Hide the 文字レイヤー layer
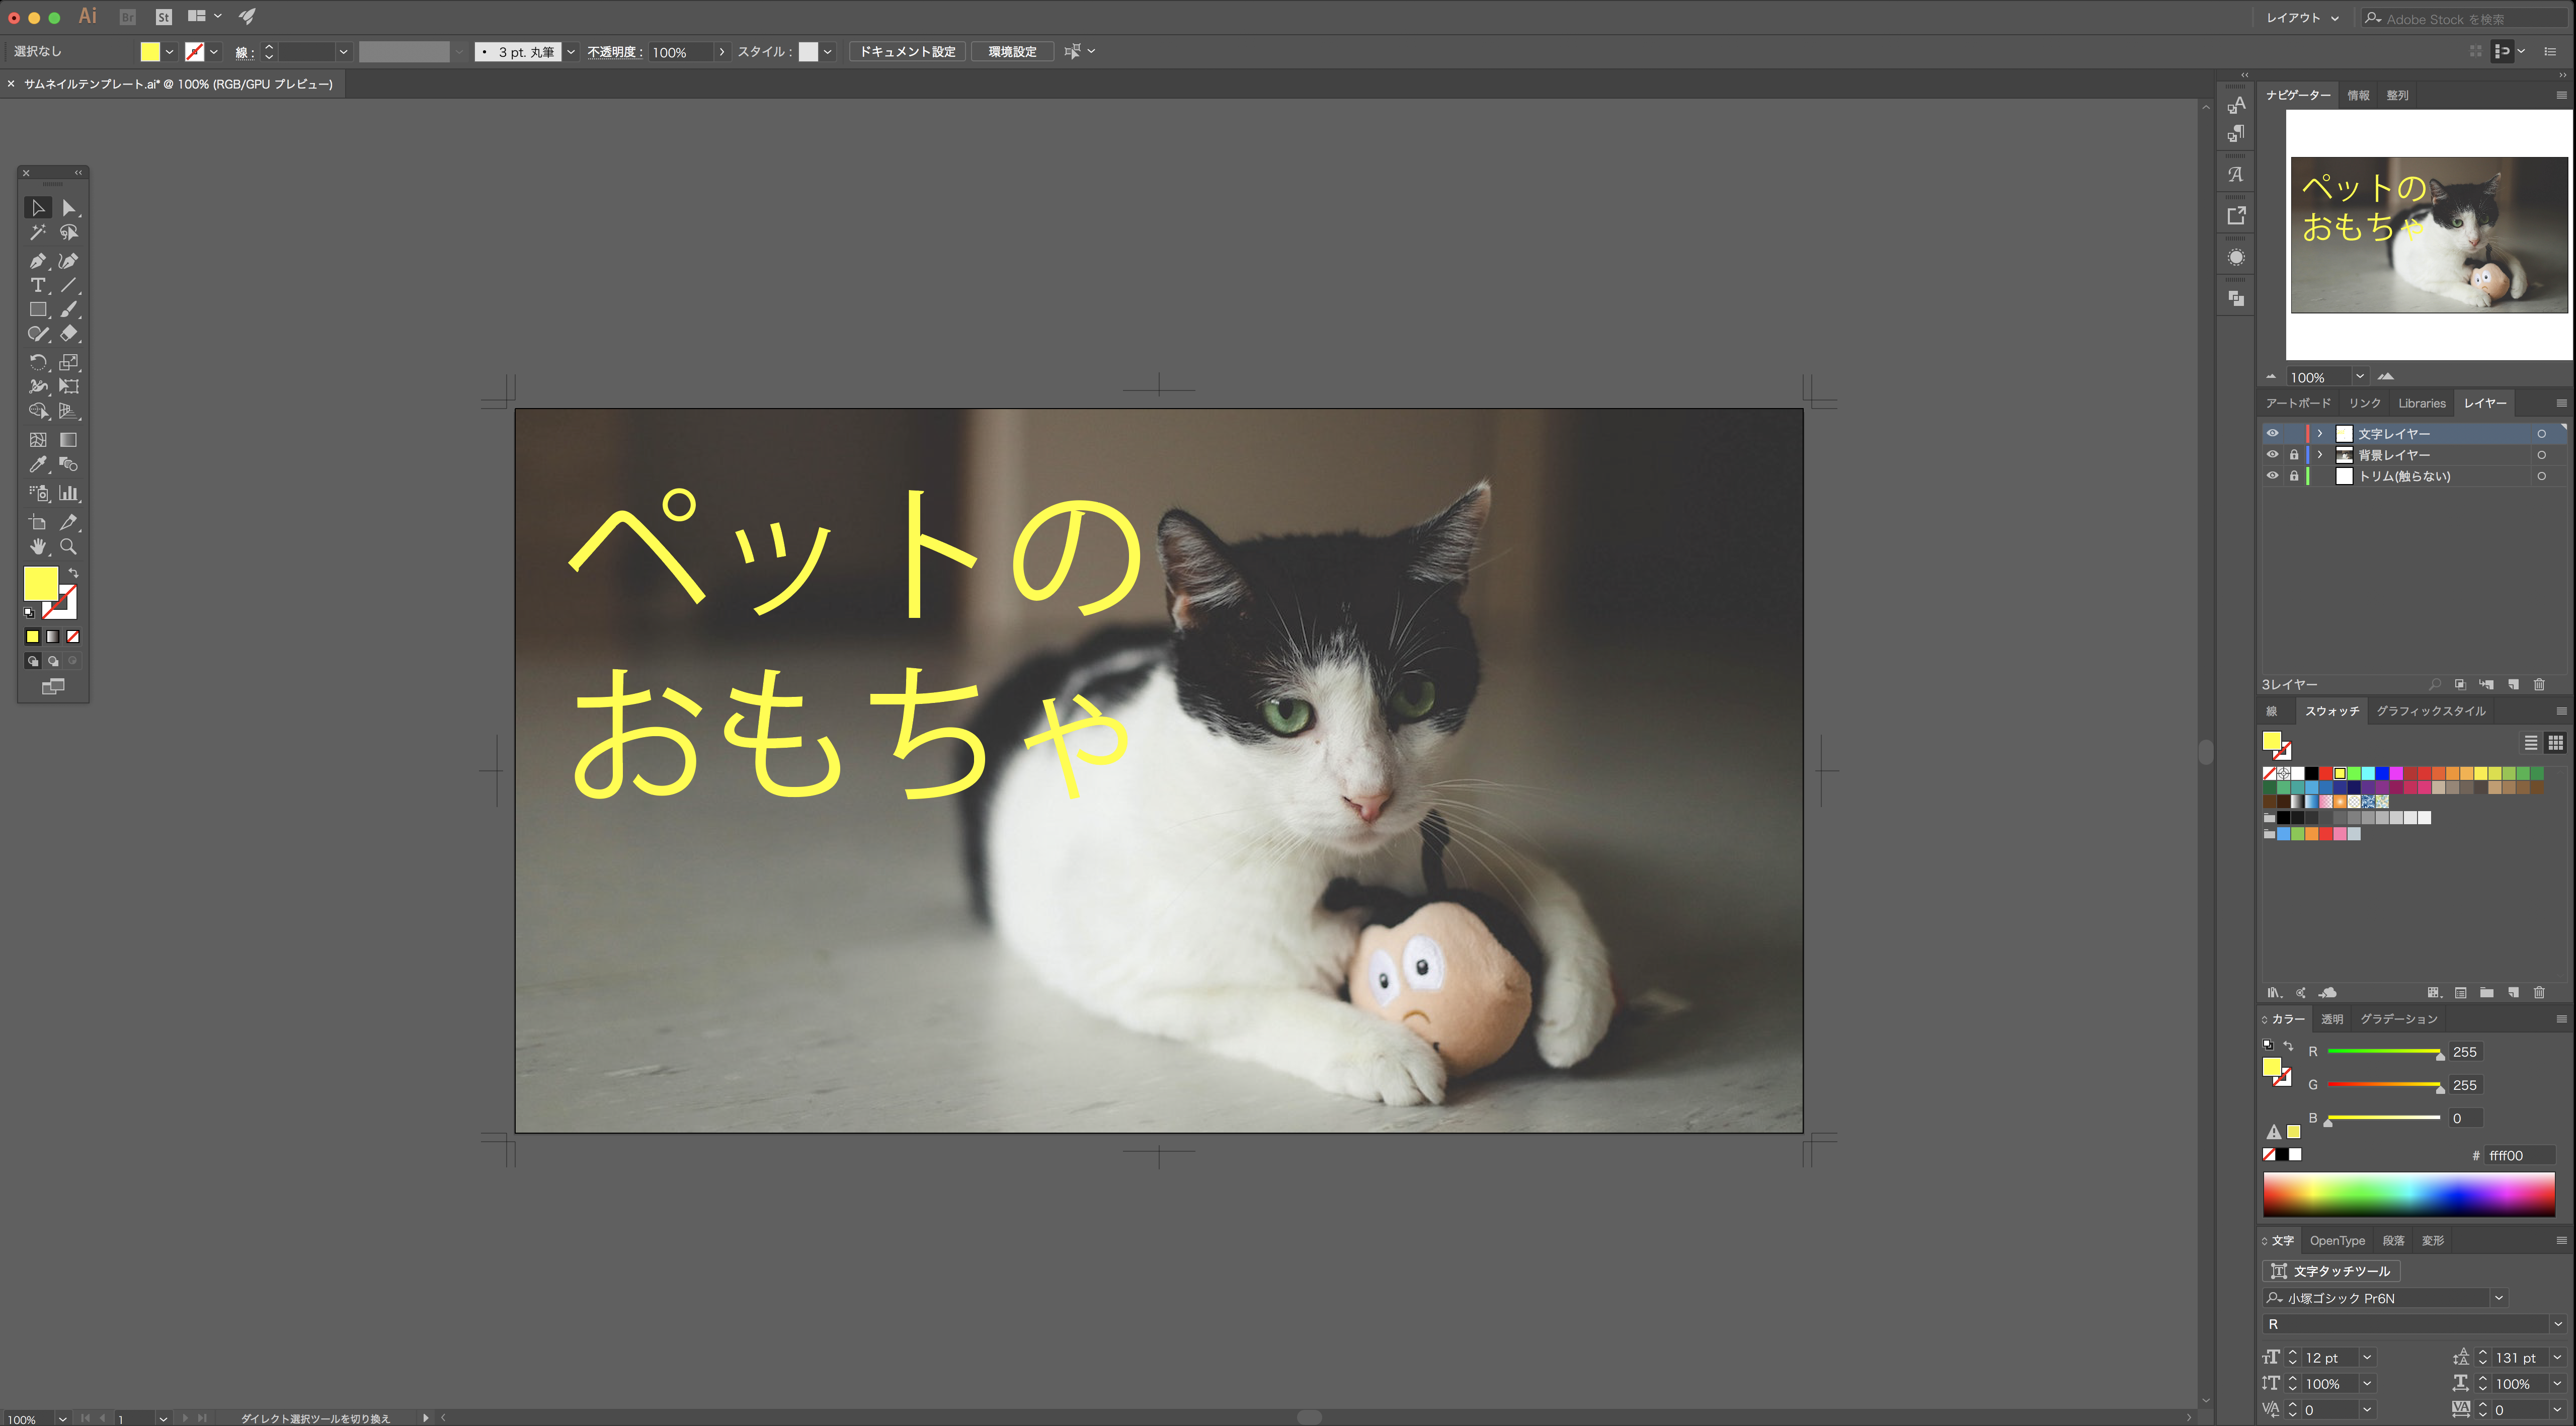The width and height of the screenshot is (2576, 1426). pos(2272,433)
